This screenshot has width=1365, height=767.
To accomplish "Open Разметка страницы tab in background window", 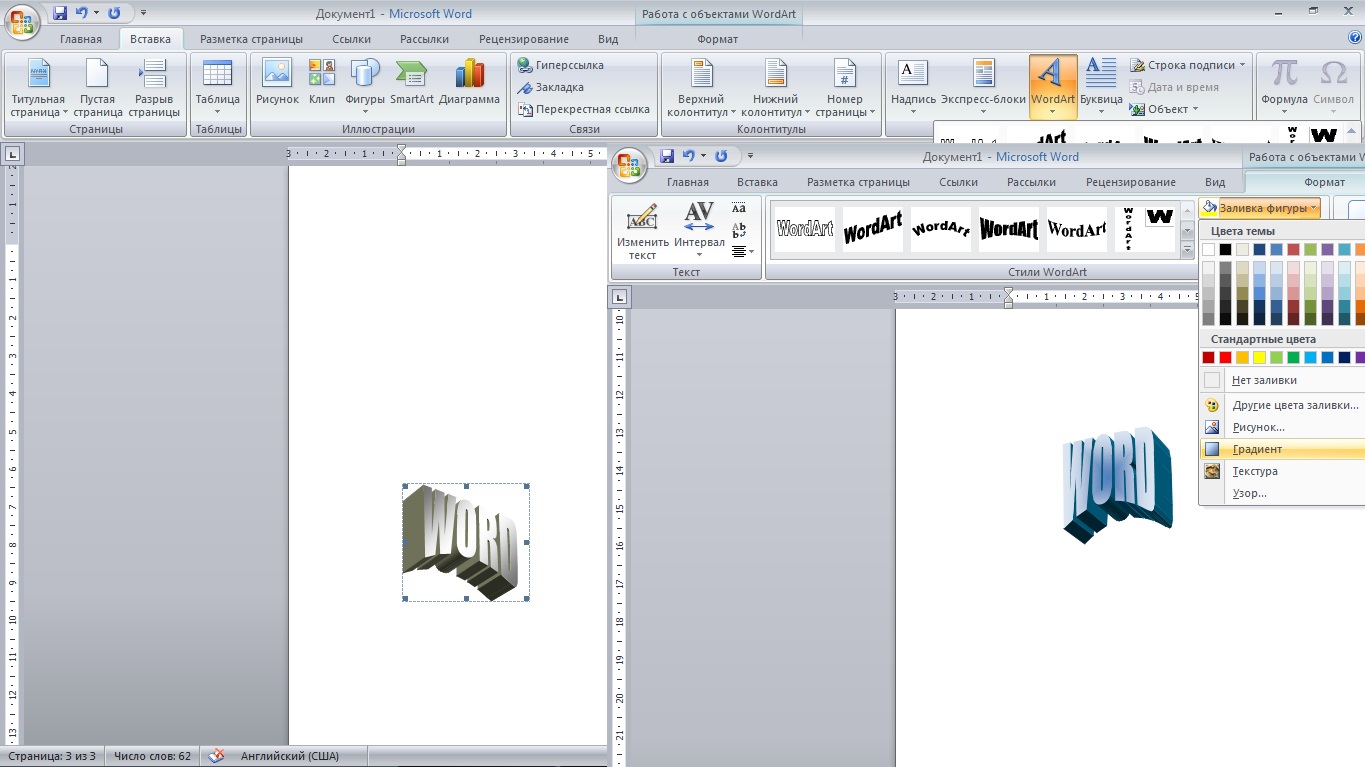I will point(251,39).
